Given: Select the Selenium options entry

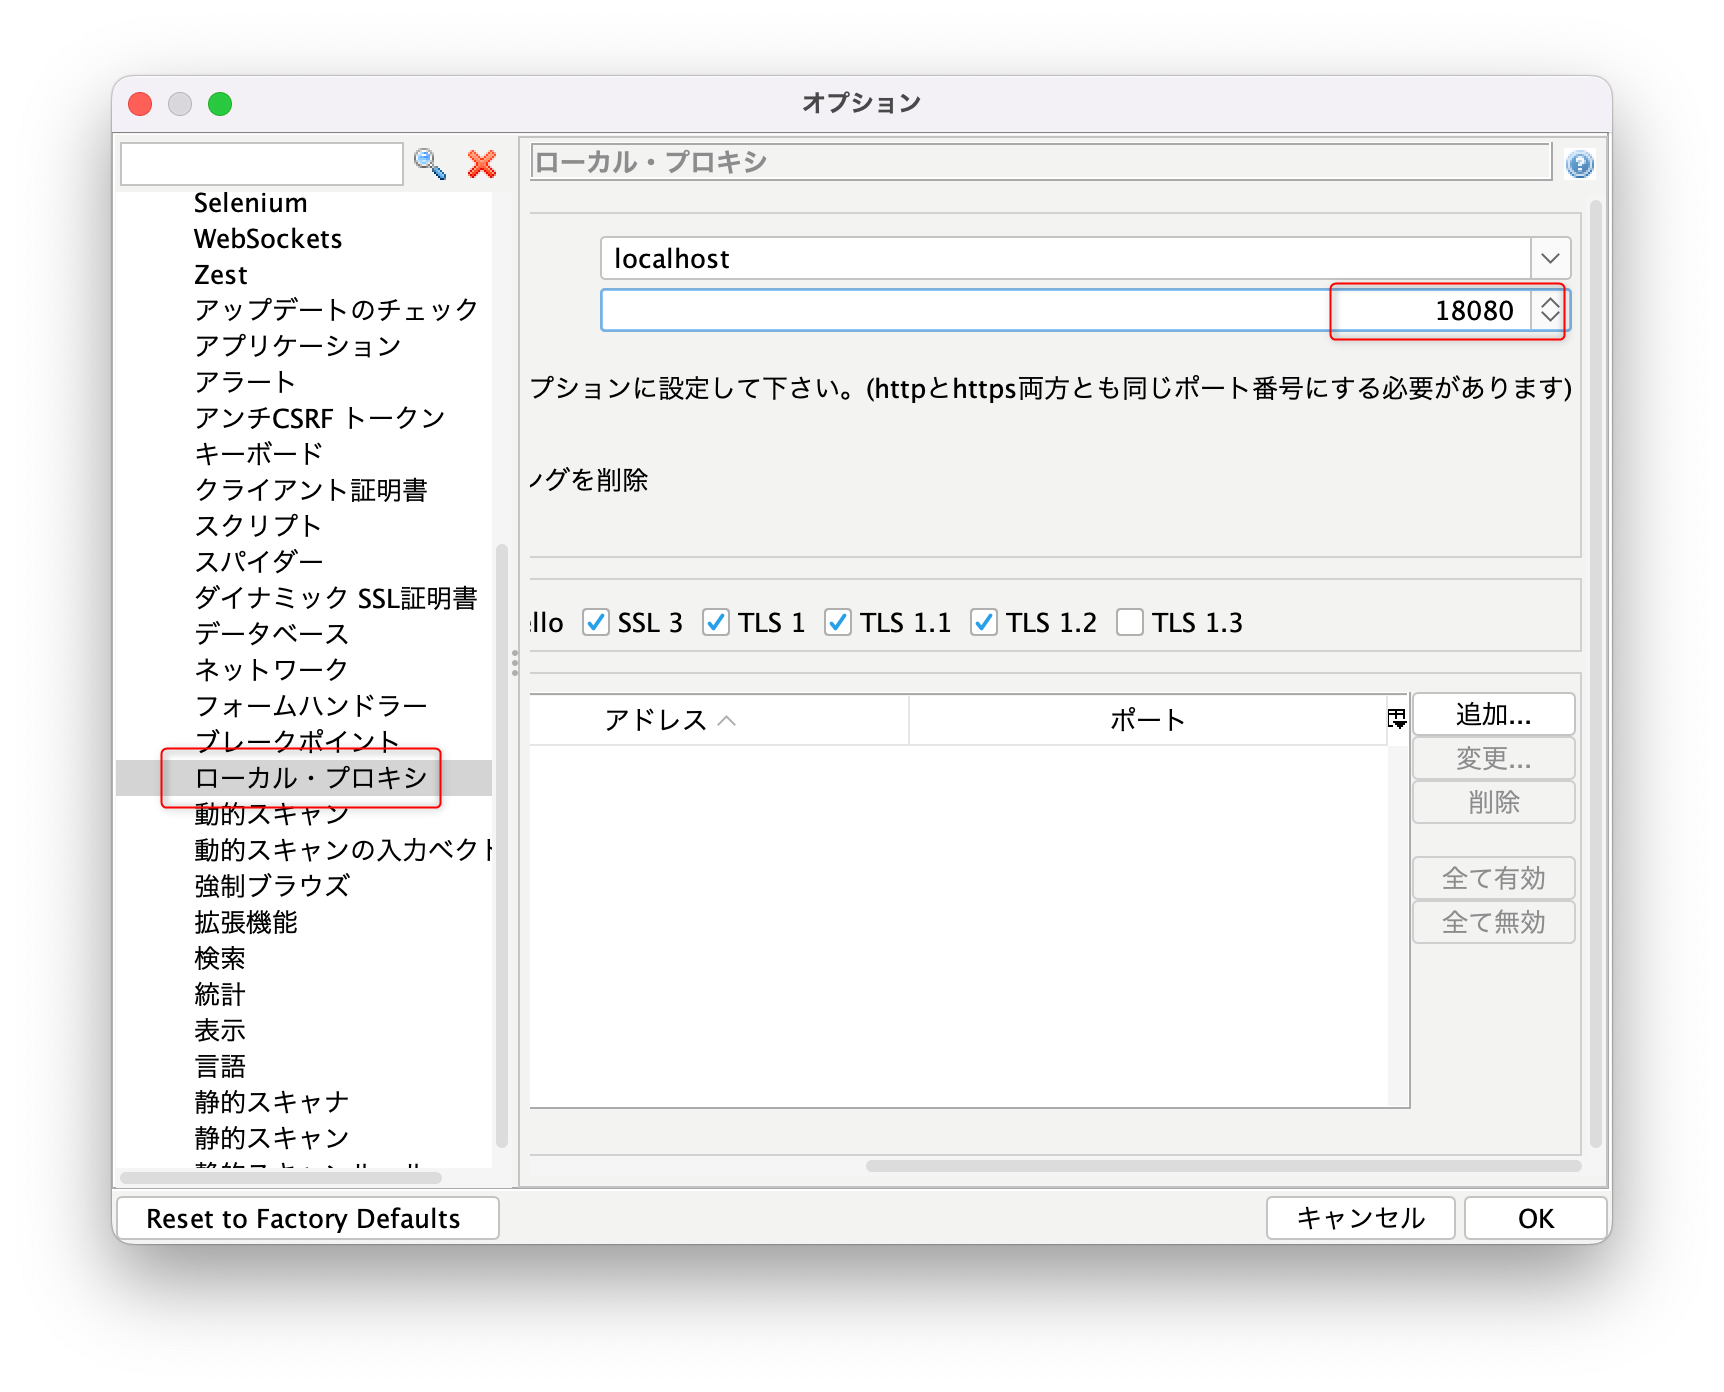Looking at the screenshot, I should [x=250, y=203].
